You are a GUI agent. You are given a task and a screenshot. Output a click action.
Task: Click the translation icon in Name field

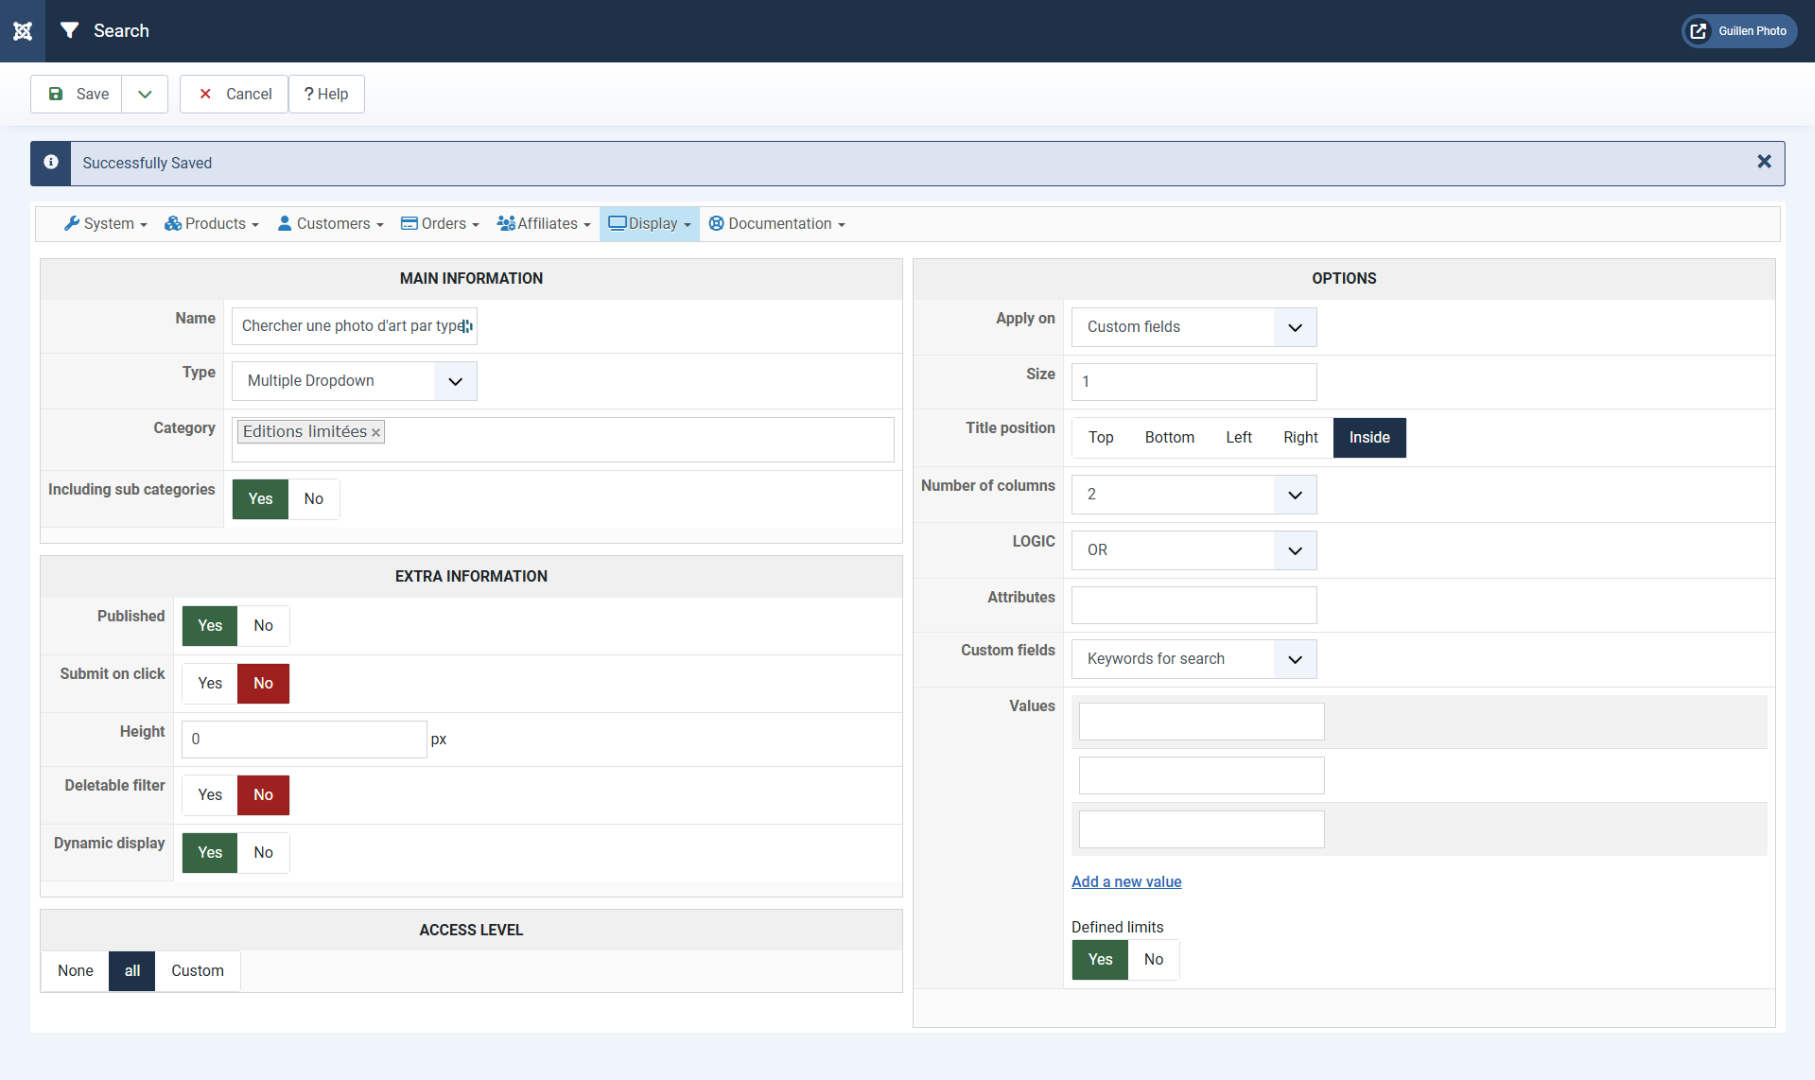467,326
